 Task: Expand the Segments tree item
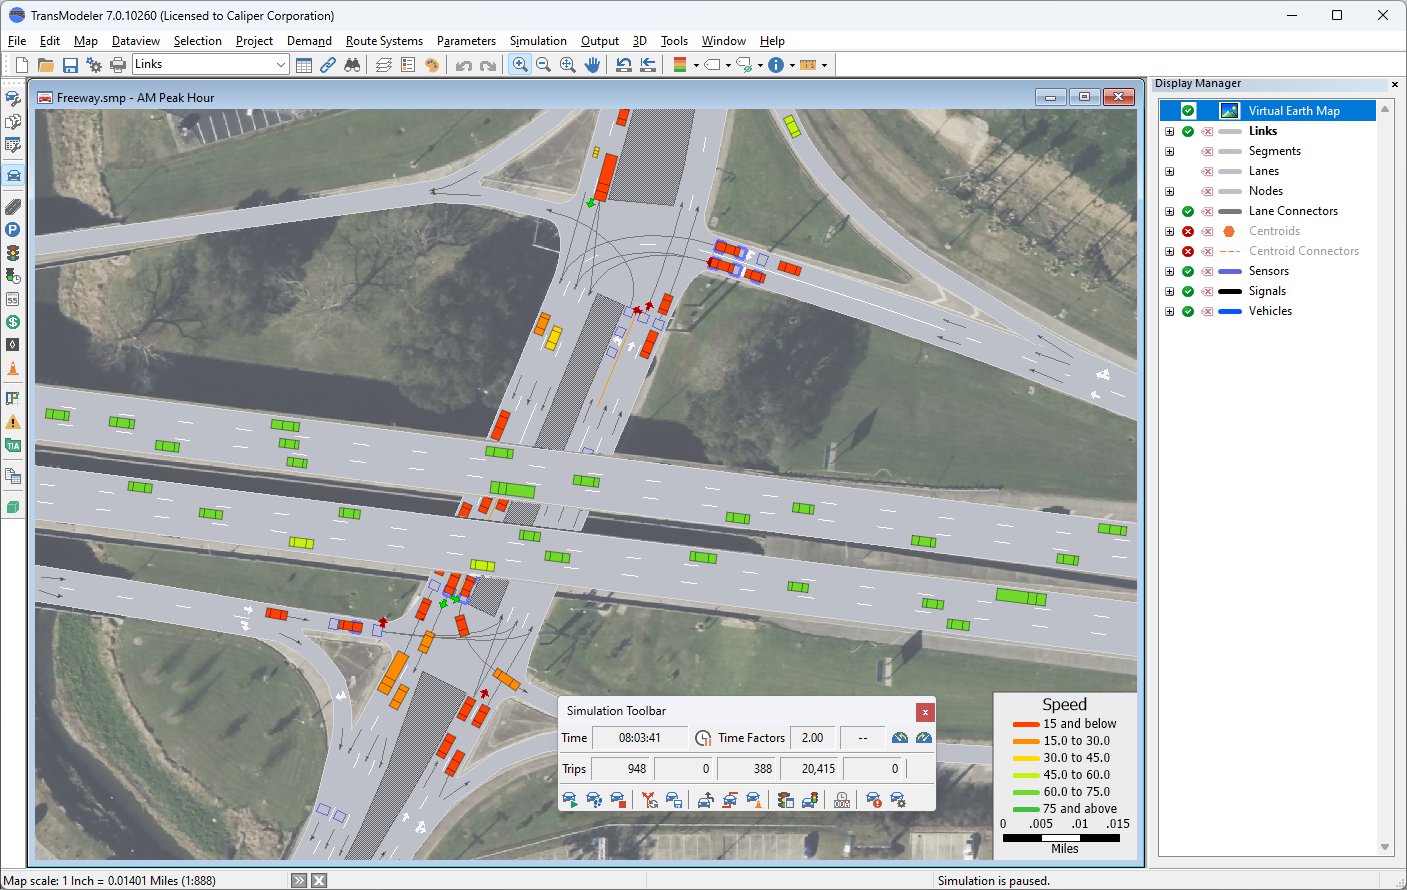point(1170,151)
